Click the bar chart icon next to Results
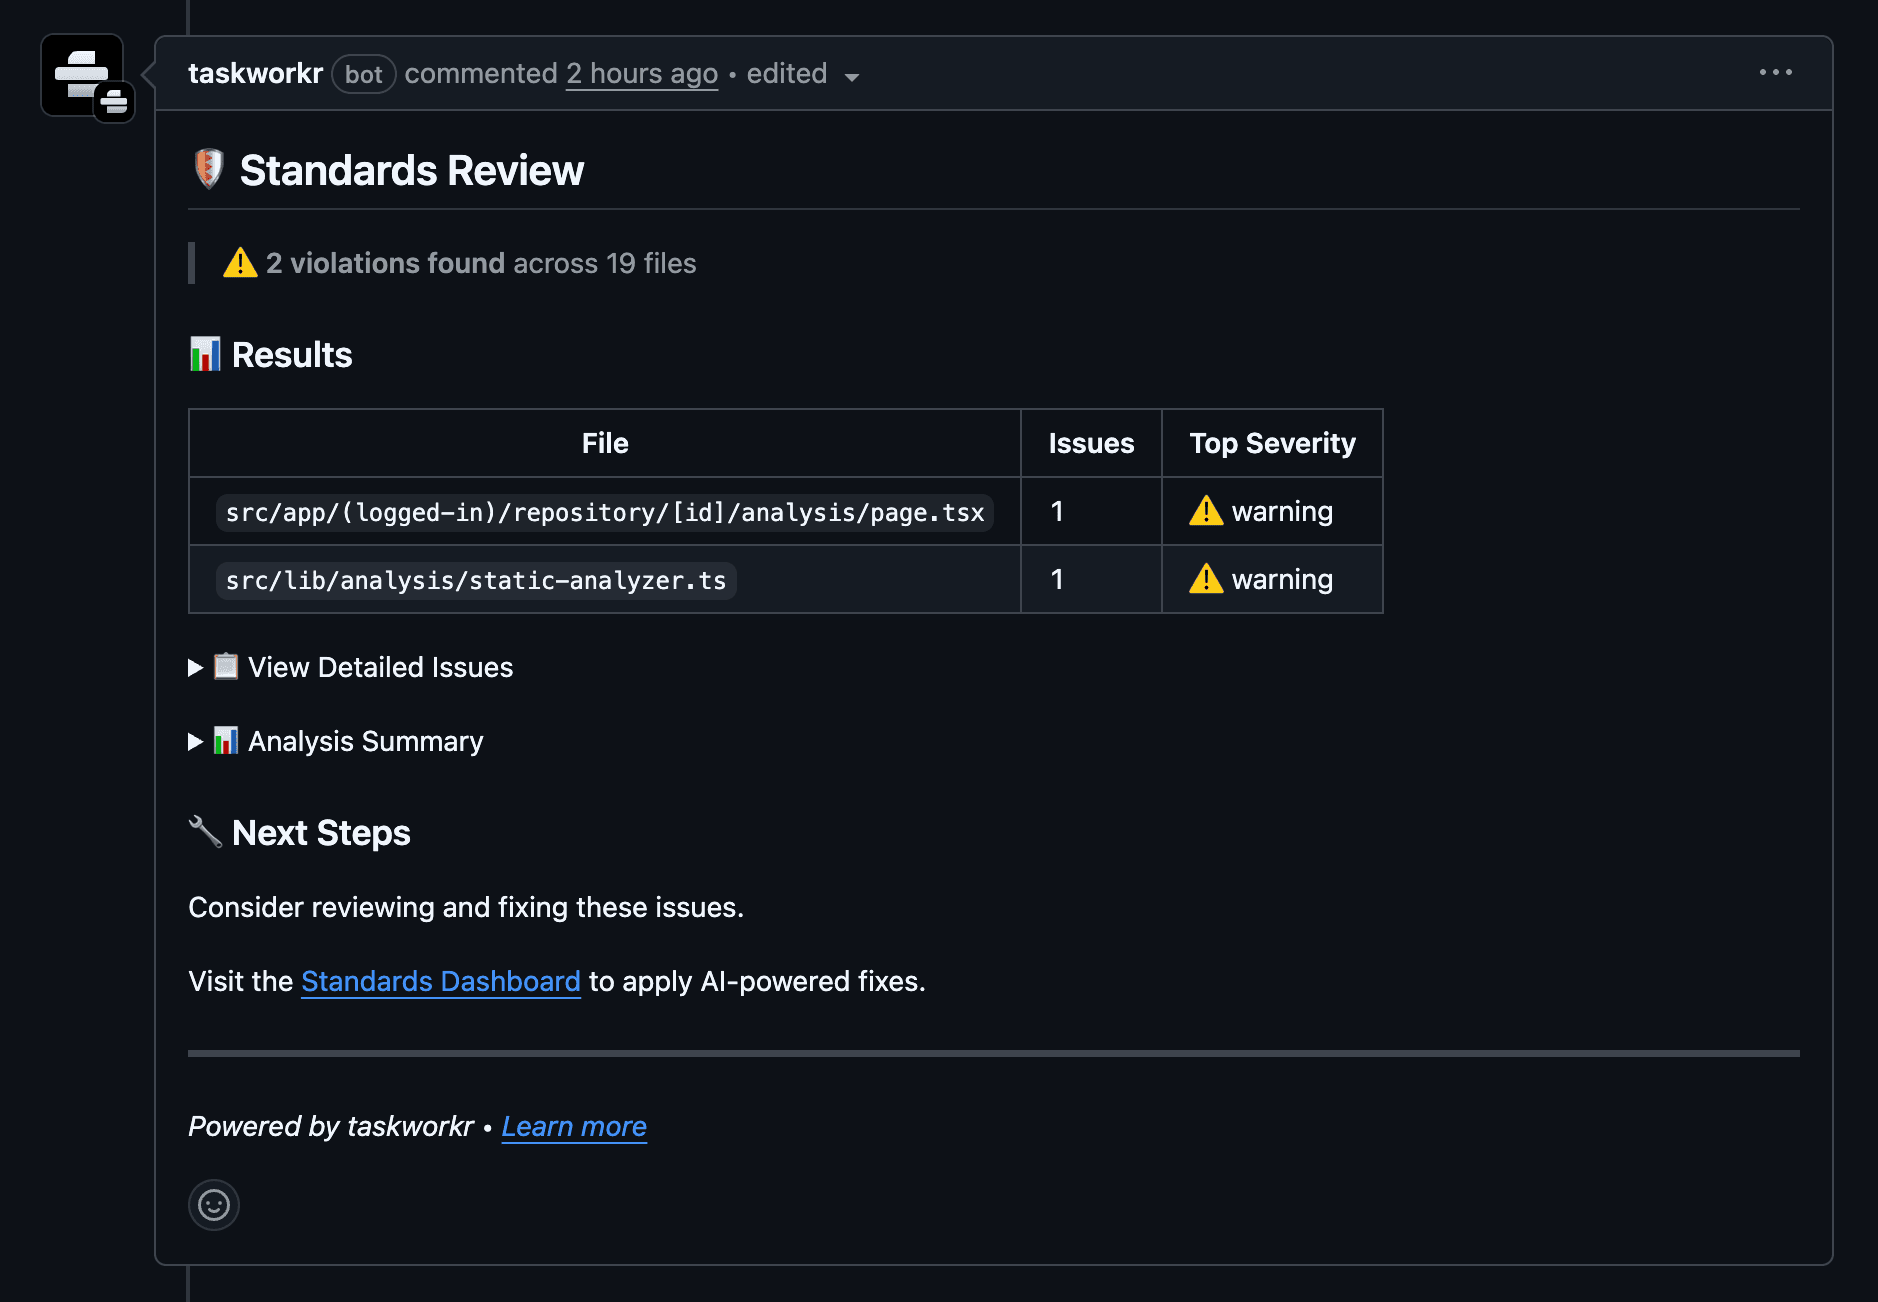1878x1302 pixels. (205, 355)
